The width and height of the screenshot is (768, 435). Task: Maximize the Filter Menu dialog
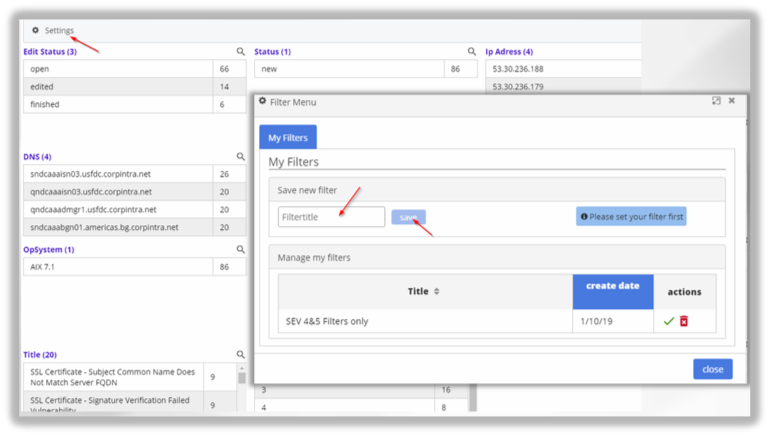pyautogui.click(x=716, y=101)
